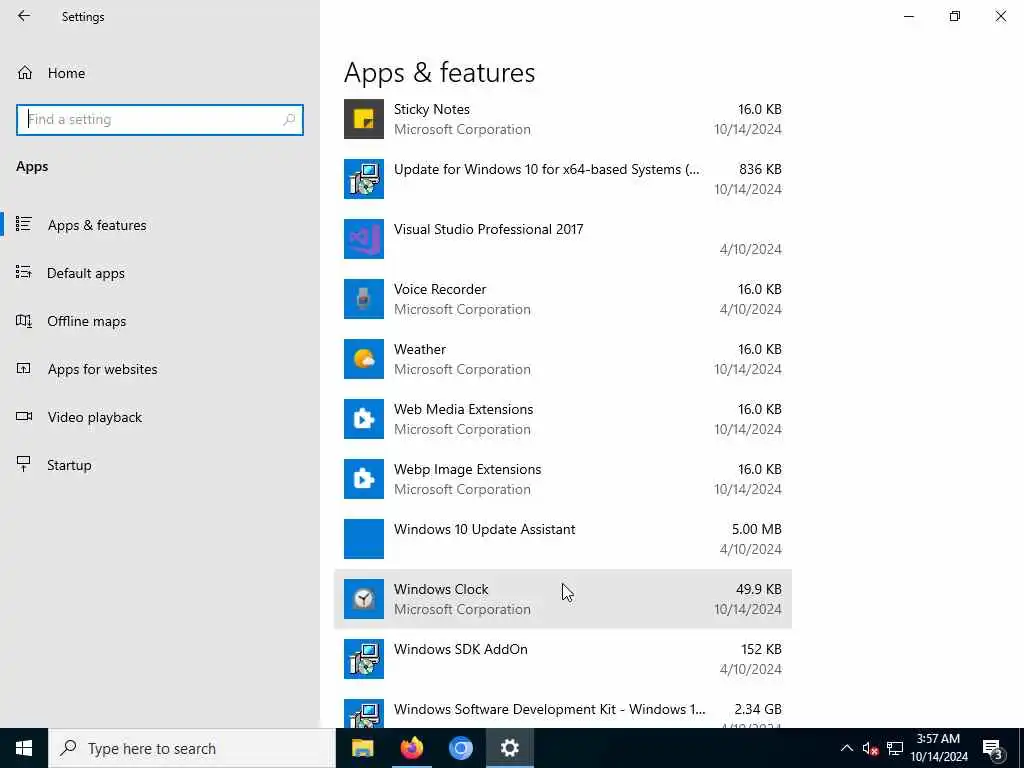Click the Home house icon

click(x=25, y=73)
